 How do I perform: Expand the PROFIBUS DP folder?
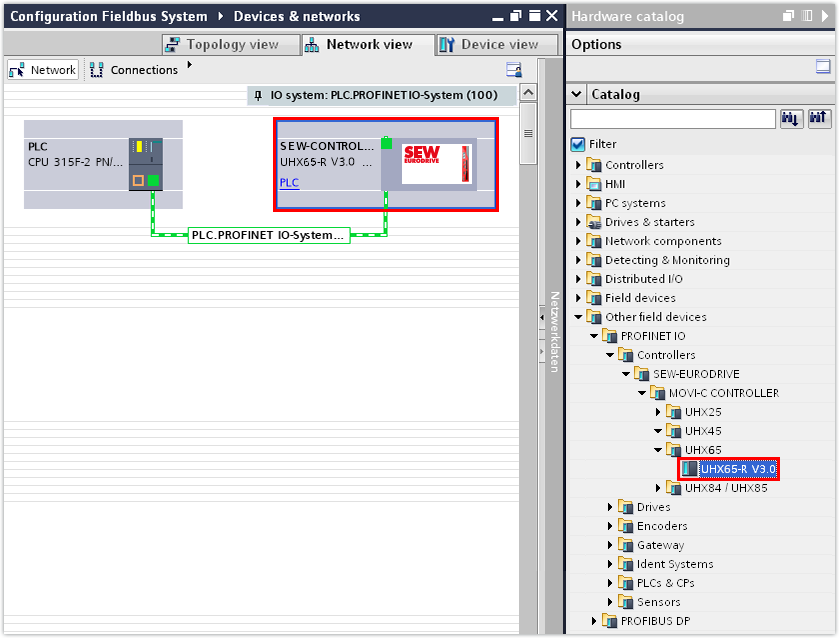coord(594,621)
